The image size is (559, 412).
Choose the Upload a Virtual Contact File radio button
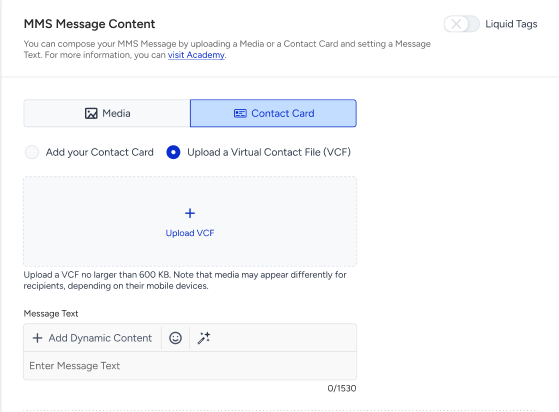click(173, 152)
